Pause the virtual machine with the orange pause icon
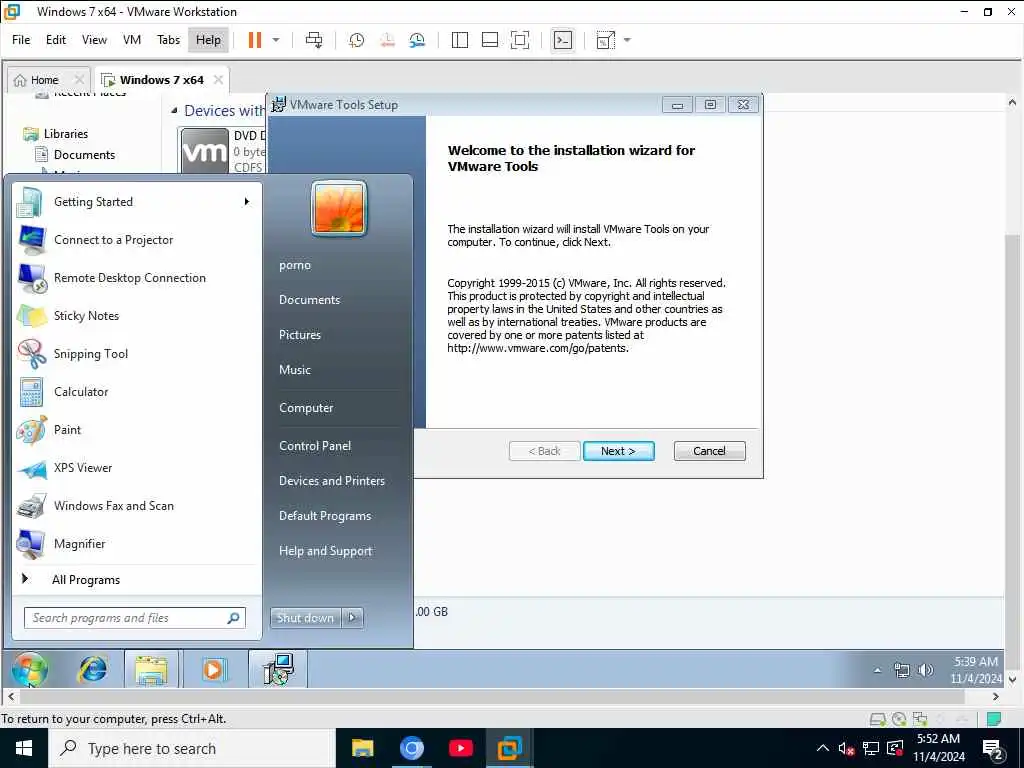The image size is (1024, 768). tap(255, 40)
